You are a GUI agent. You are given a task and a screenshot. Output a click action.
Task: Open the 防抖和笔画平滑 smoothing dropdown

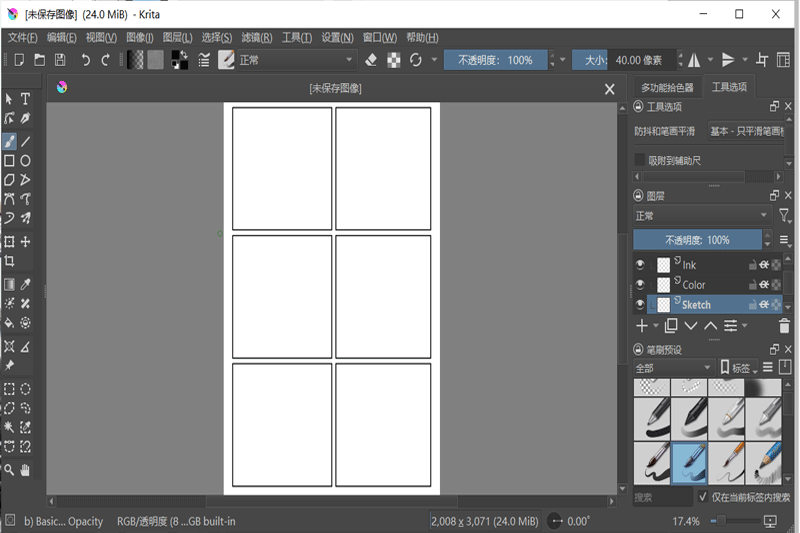[x=746, y=131]
